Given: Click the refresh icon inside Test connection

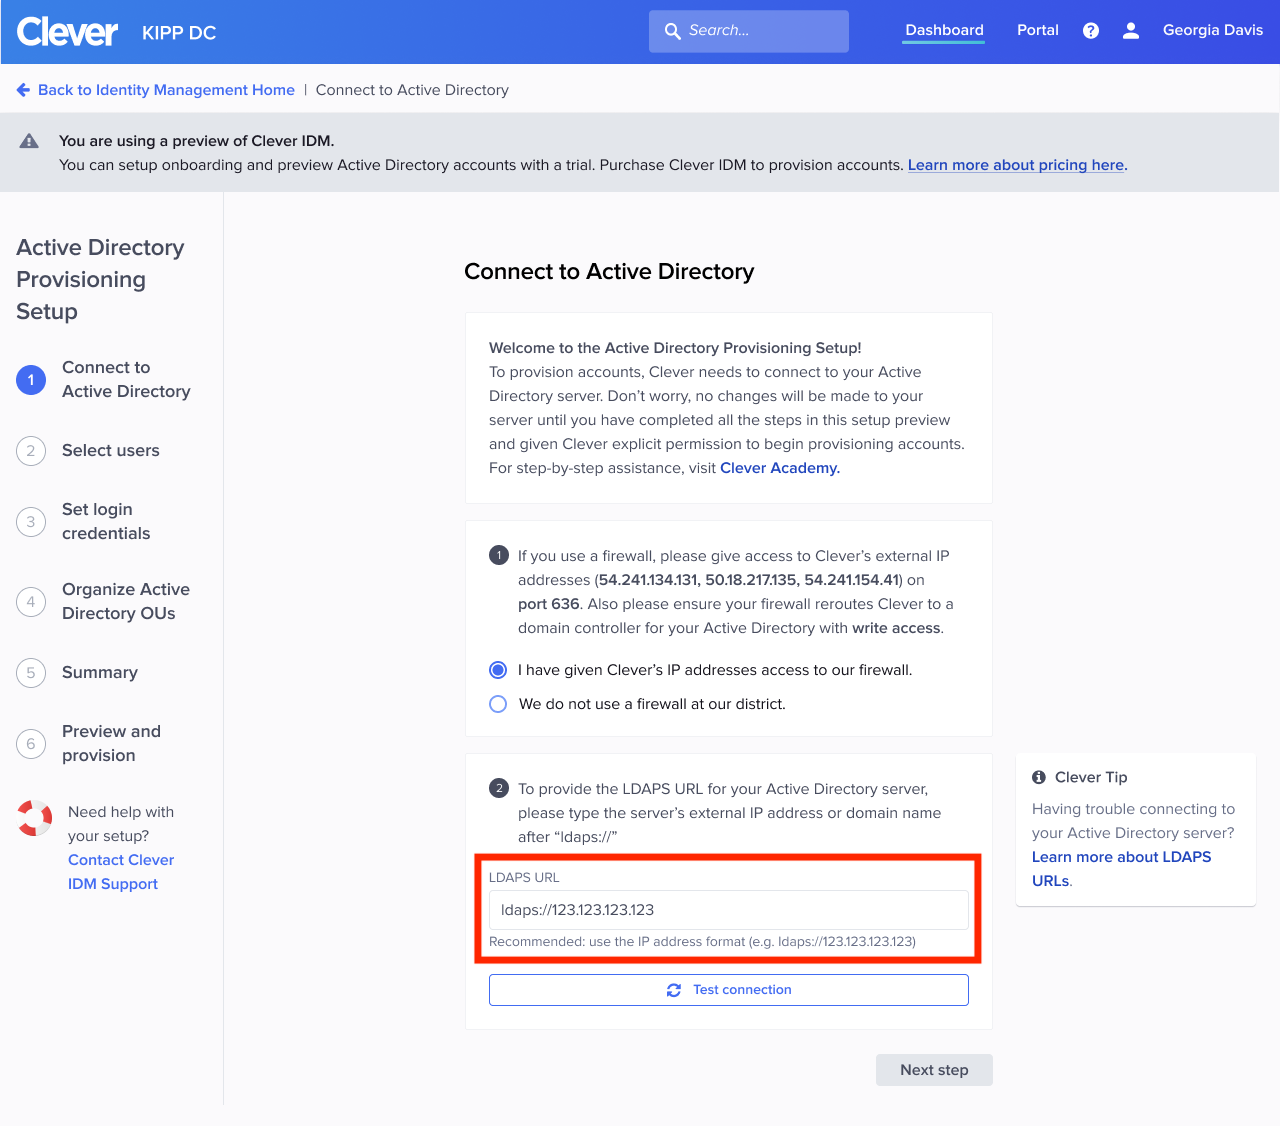Looking at the screenshot, I should click(674, 989).
